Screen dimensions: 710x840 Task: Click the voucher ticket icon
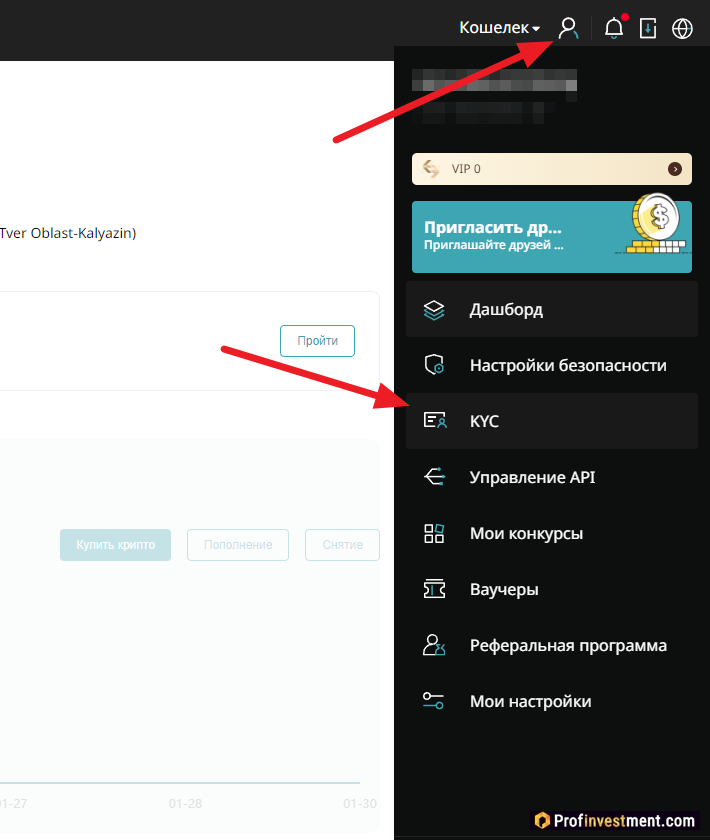[434, 589]
